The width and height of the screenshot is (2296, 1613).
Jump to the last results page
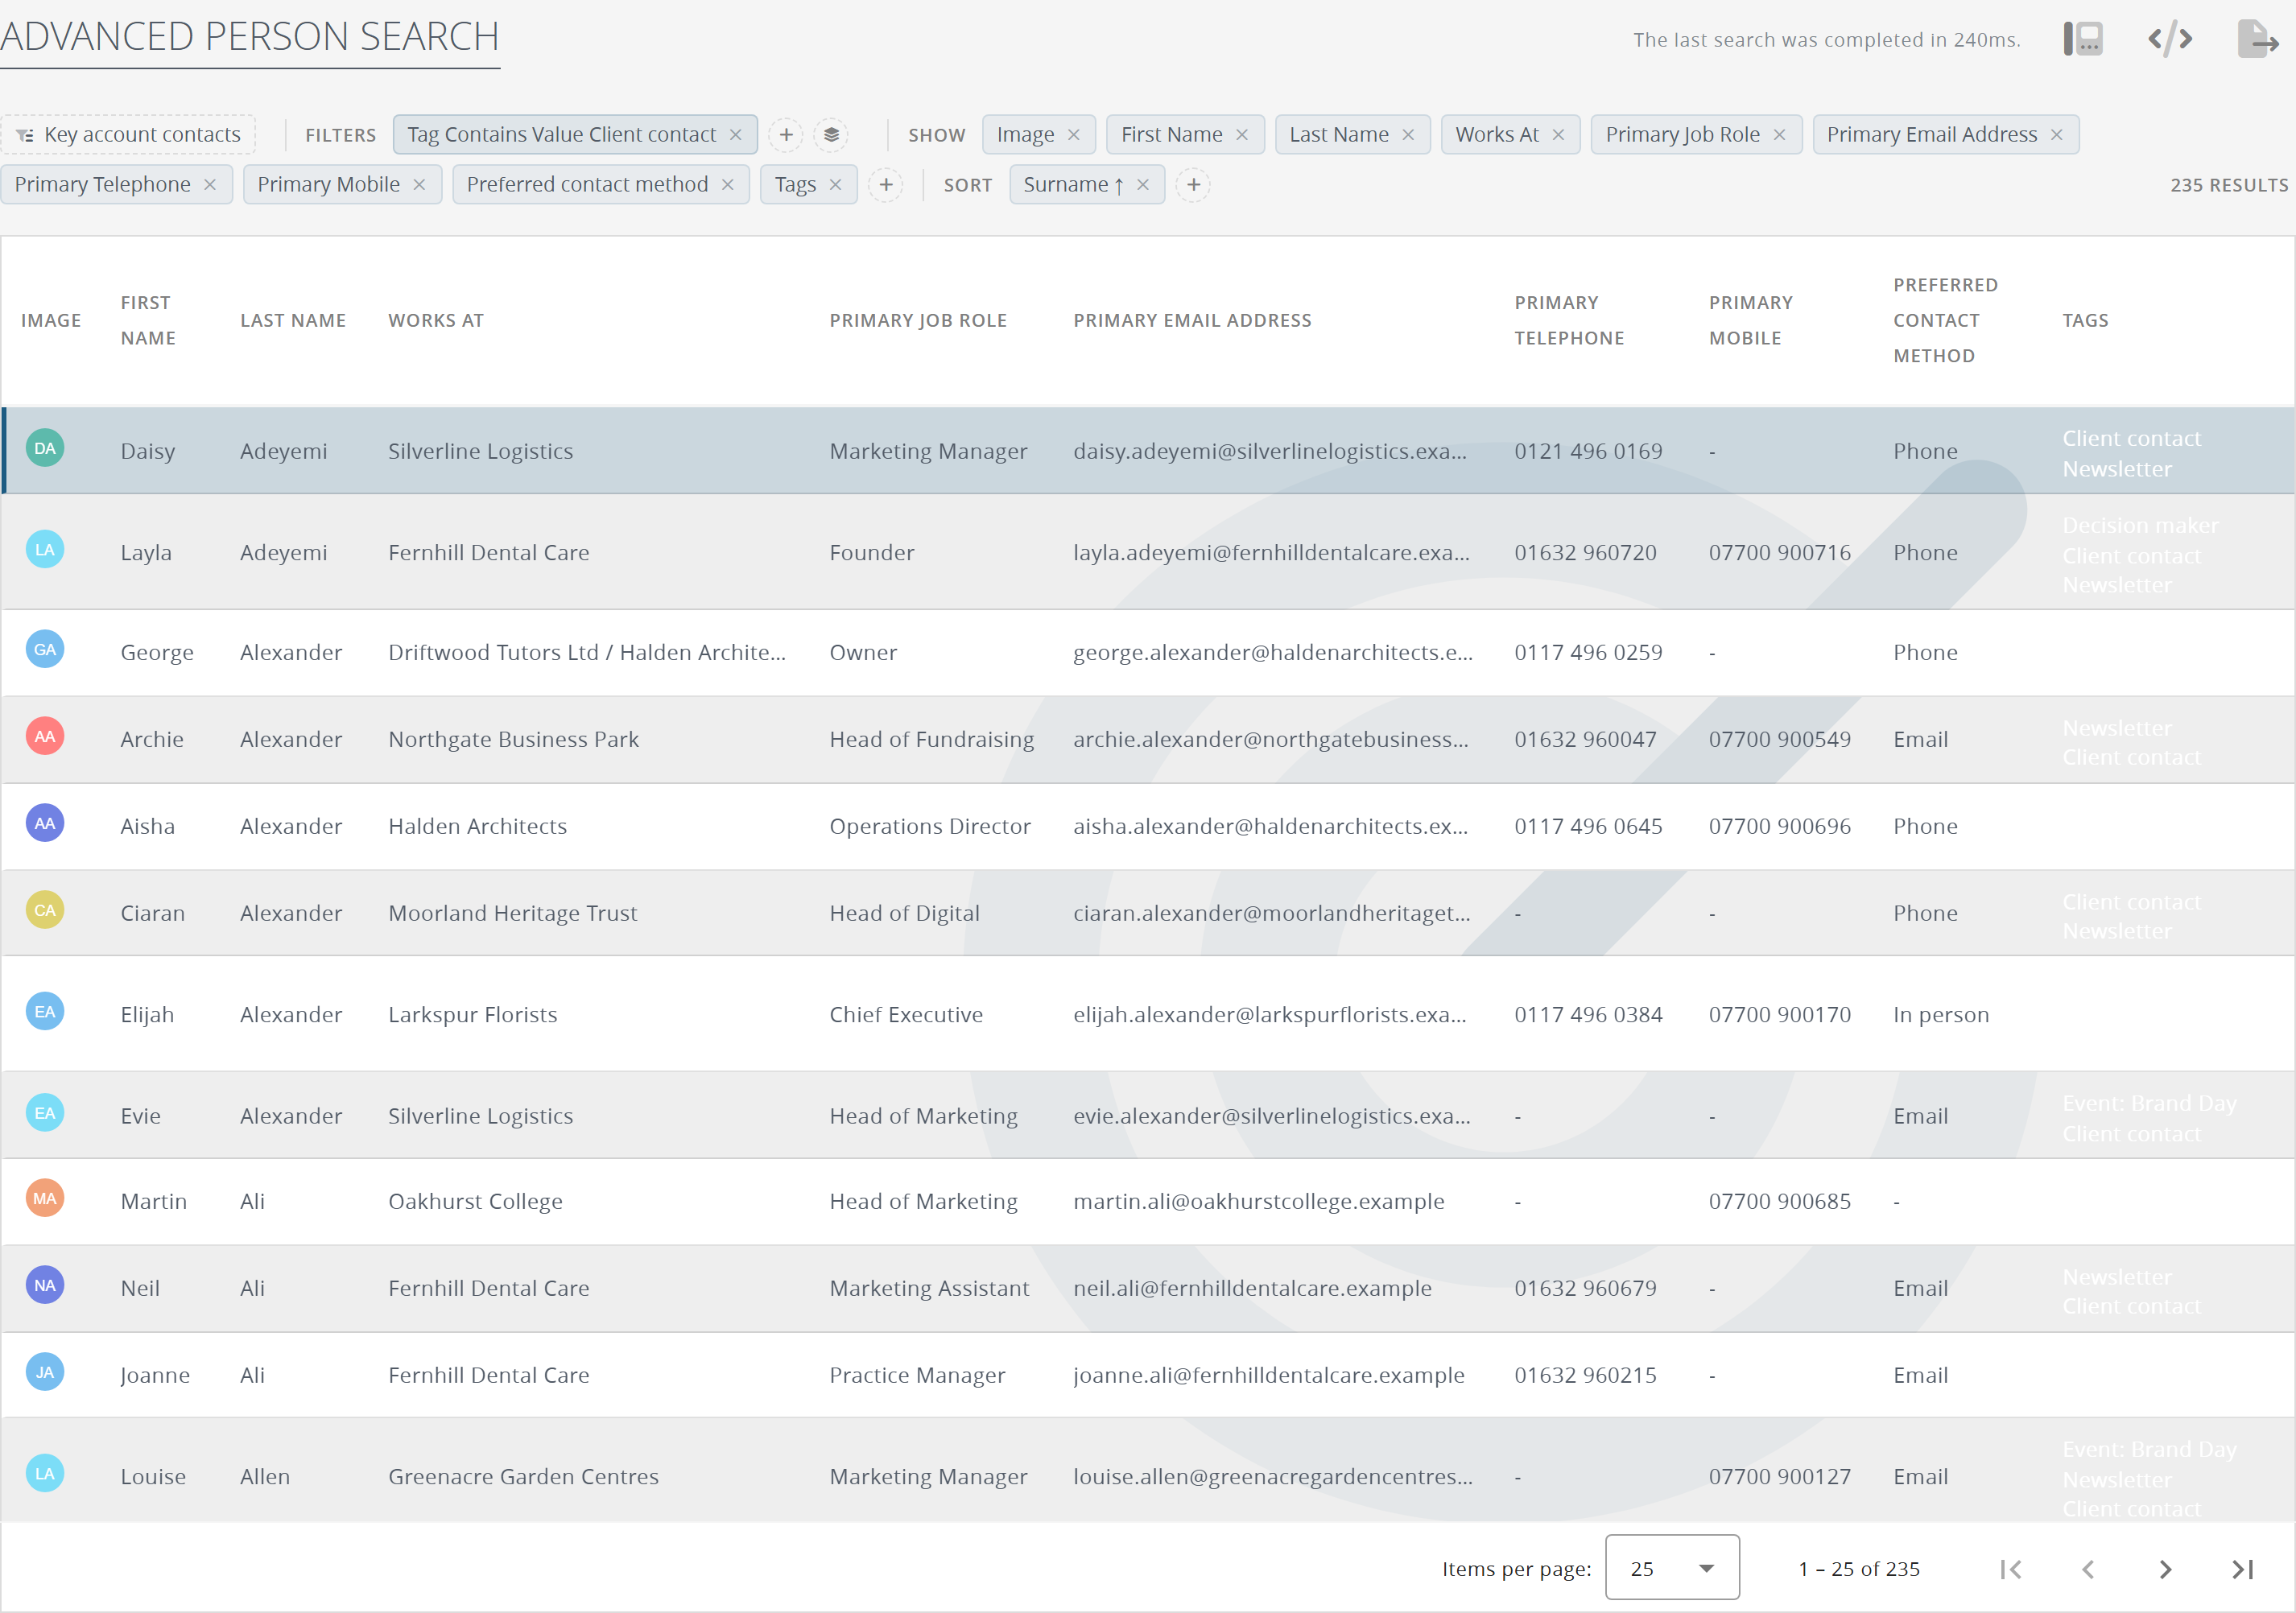coord(2242,1568)
